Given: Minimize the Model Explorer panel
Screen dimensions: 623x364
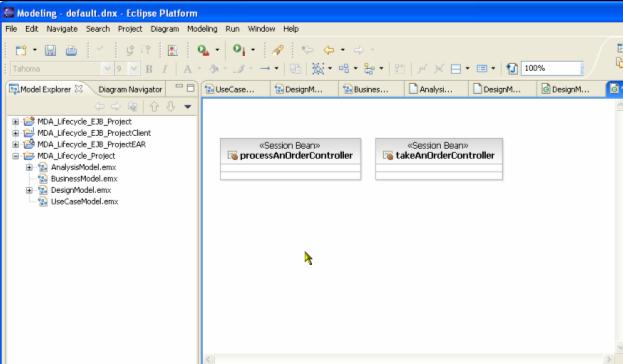Looking at the screenshot, I should [179, 86].
